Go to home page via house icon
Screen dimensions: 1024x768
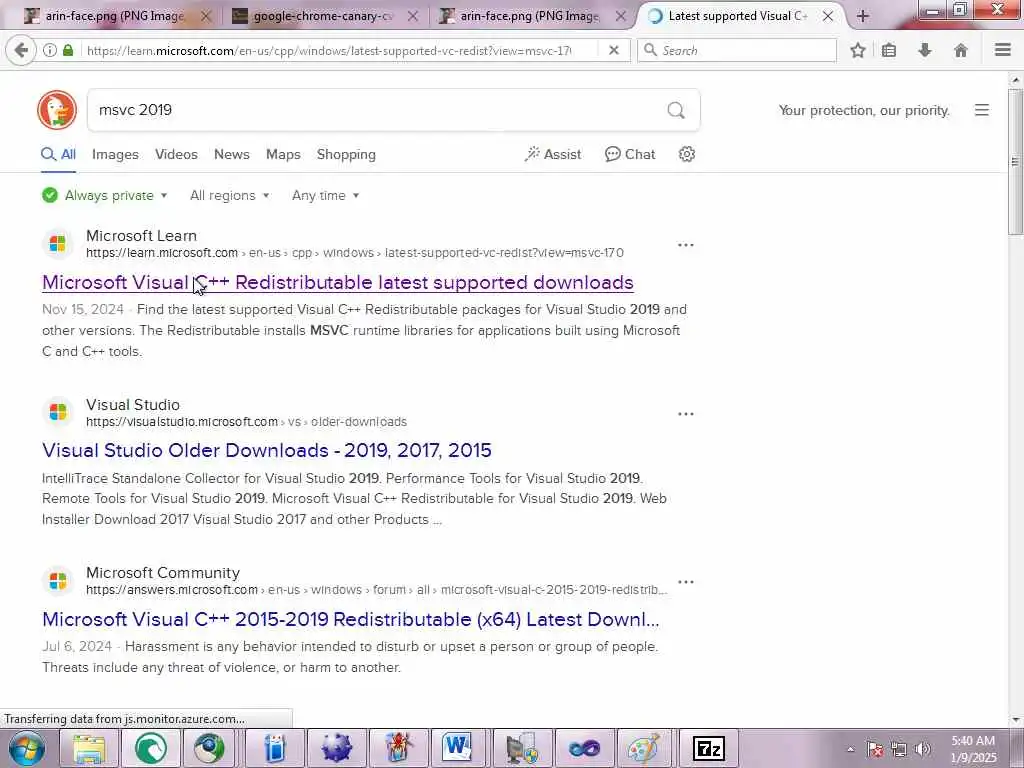(961, 50)
